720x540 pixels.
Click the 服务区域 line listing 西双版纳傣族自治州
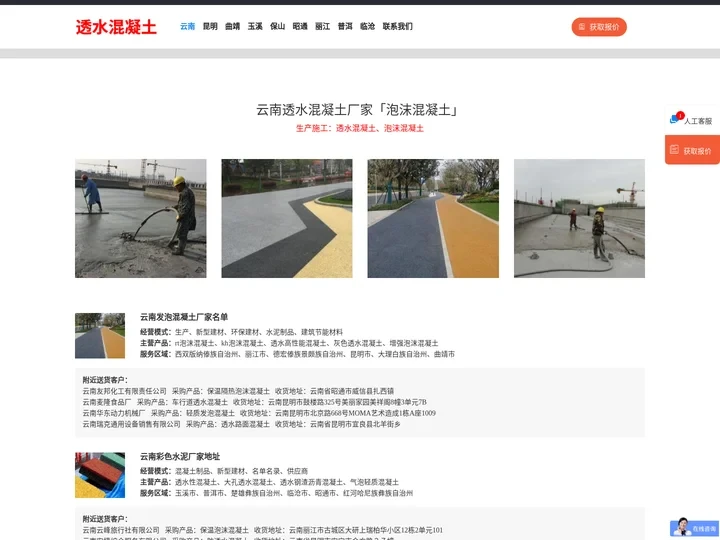click(x=298, y=354)
